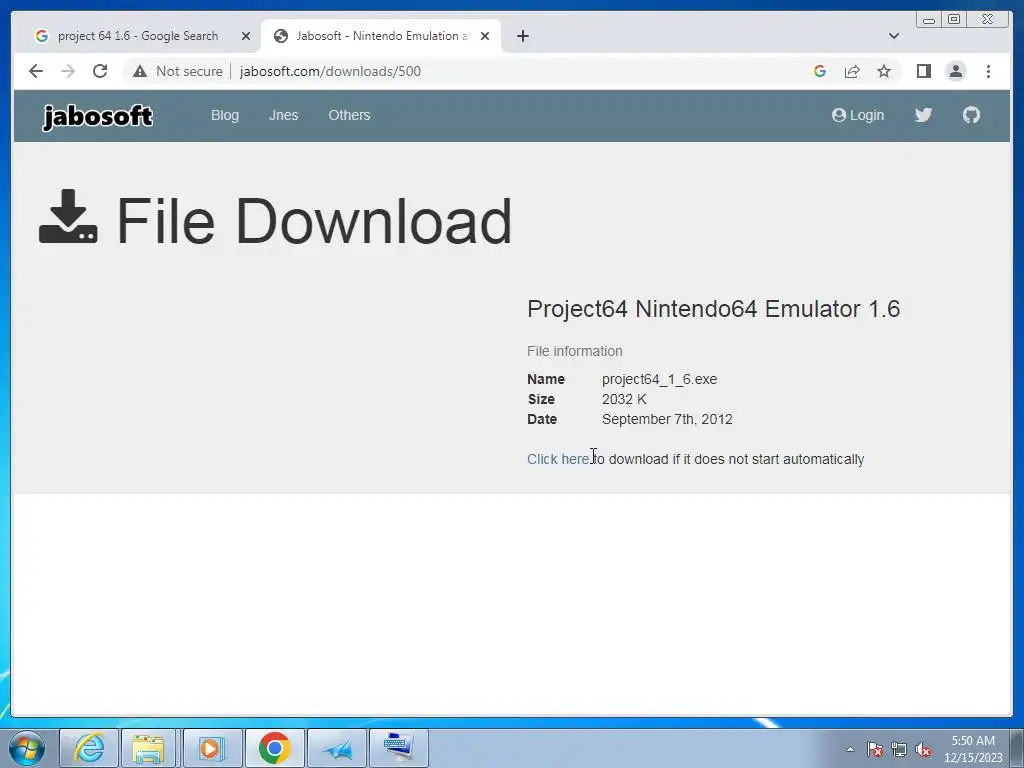Image resolution: width=1024 pixels, height=768 pixels.
Task: Show hidden tray icons arrow
Action: click(850, 749)
